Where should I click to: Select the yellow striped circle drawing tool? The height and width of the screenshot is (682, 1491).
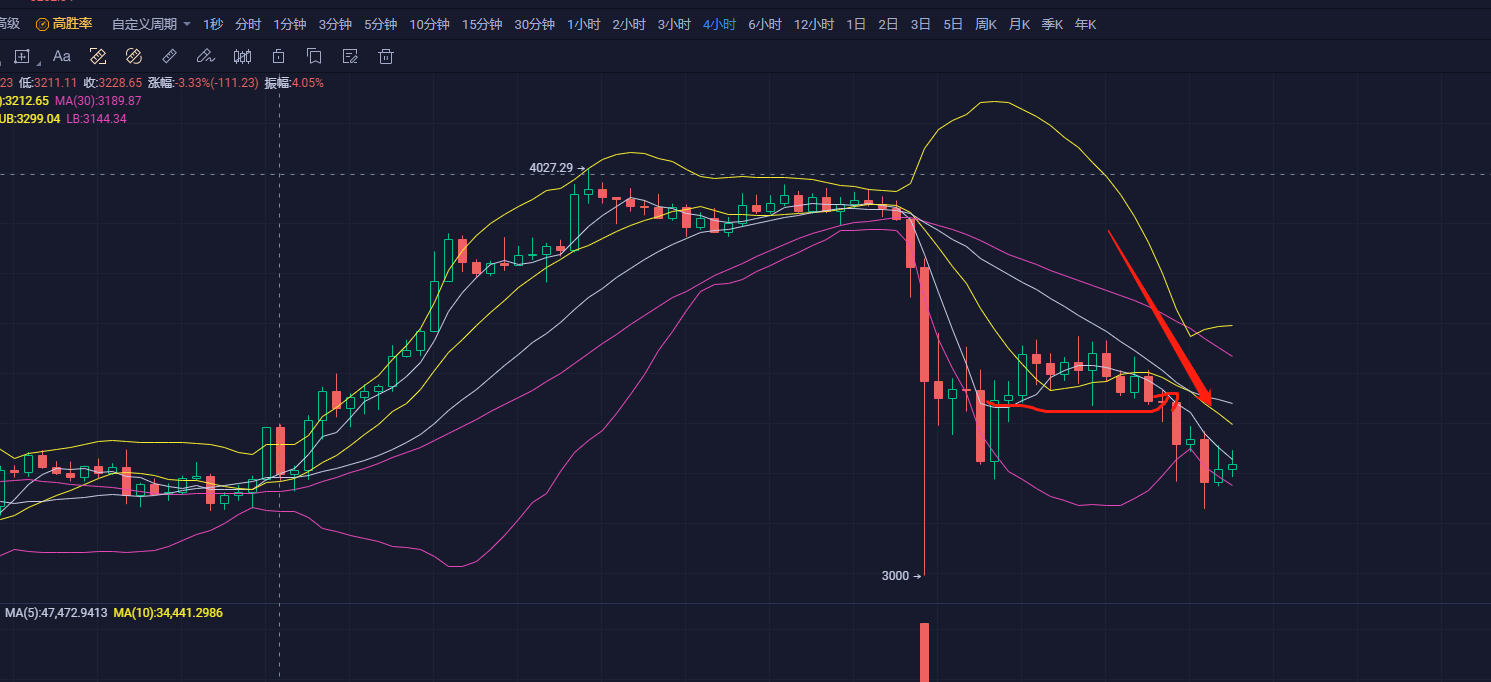coord(134,56)
